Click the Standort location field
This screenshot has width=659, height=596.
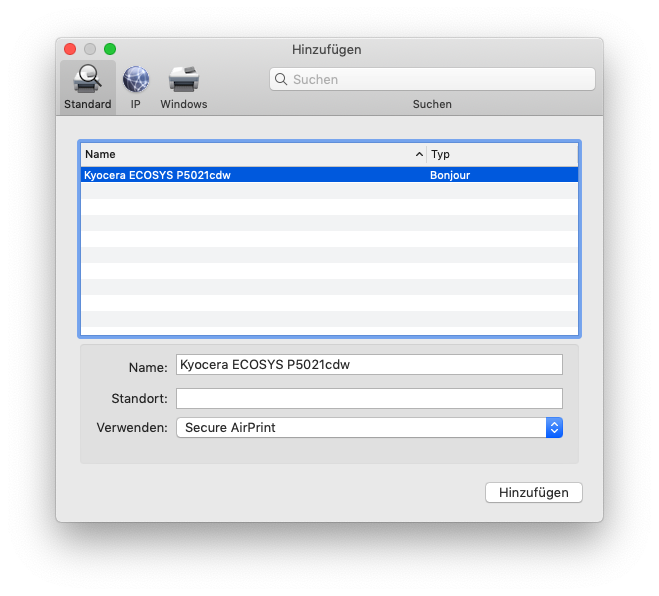[369, 398]
